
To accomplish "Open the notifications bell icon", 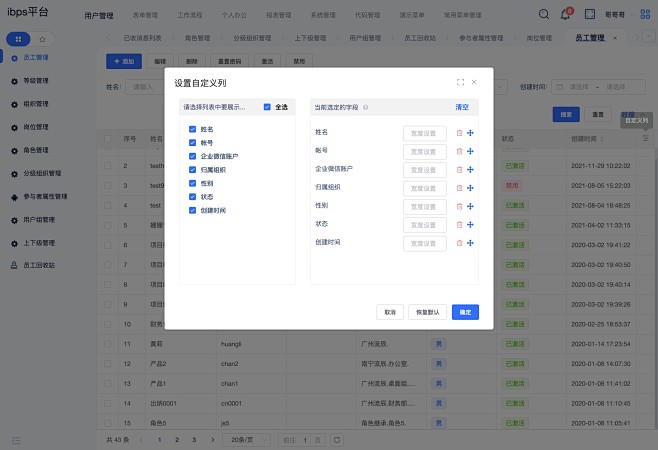I will (x=565, y=14).
